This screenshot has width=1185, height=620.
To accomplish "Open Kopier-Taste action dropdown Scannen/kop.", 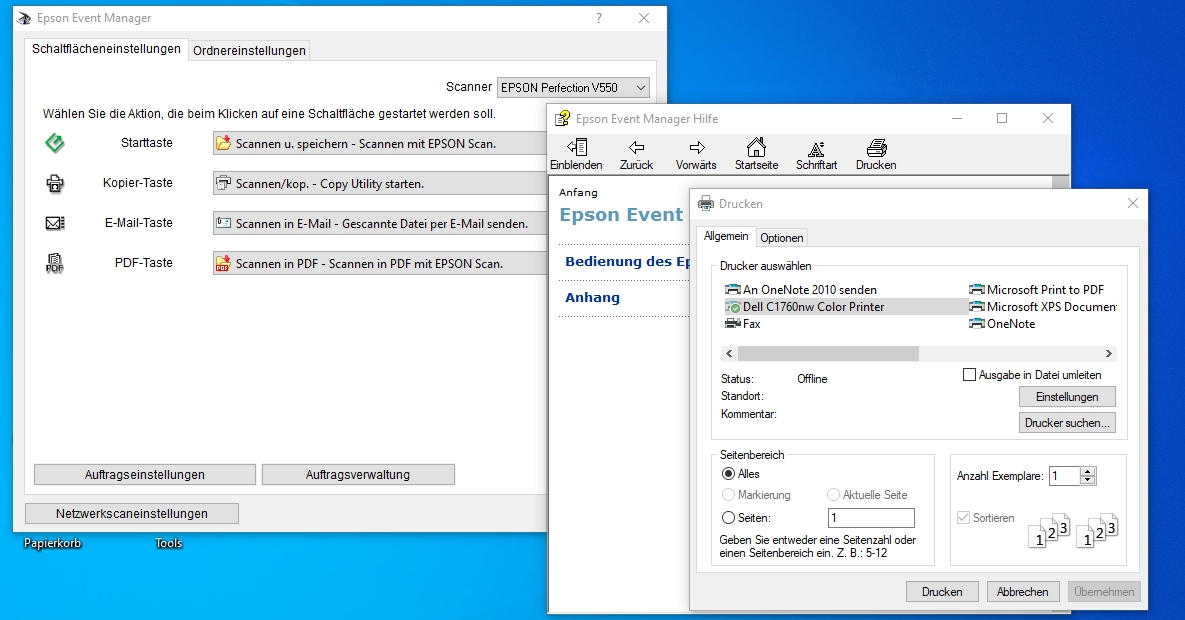I will click(379, 184).
